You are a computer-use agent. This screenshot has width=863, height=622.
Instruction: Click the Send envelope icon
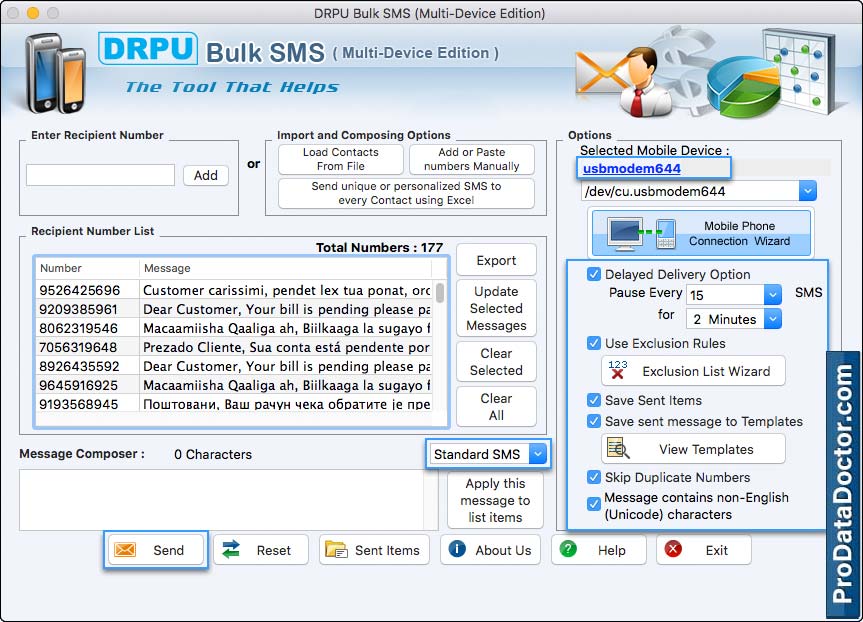(x=125, y=549)
